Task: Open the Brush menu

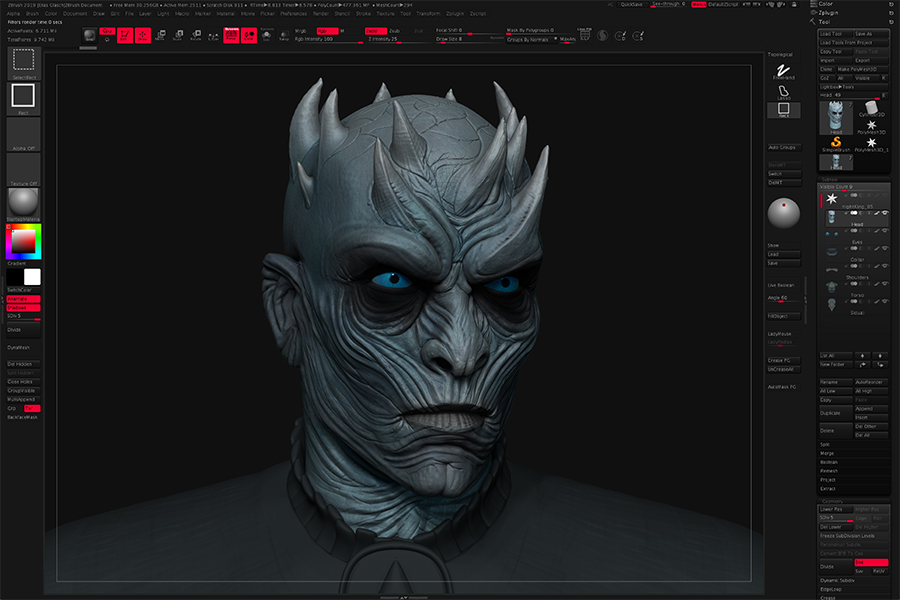Action: point(33,13)
